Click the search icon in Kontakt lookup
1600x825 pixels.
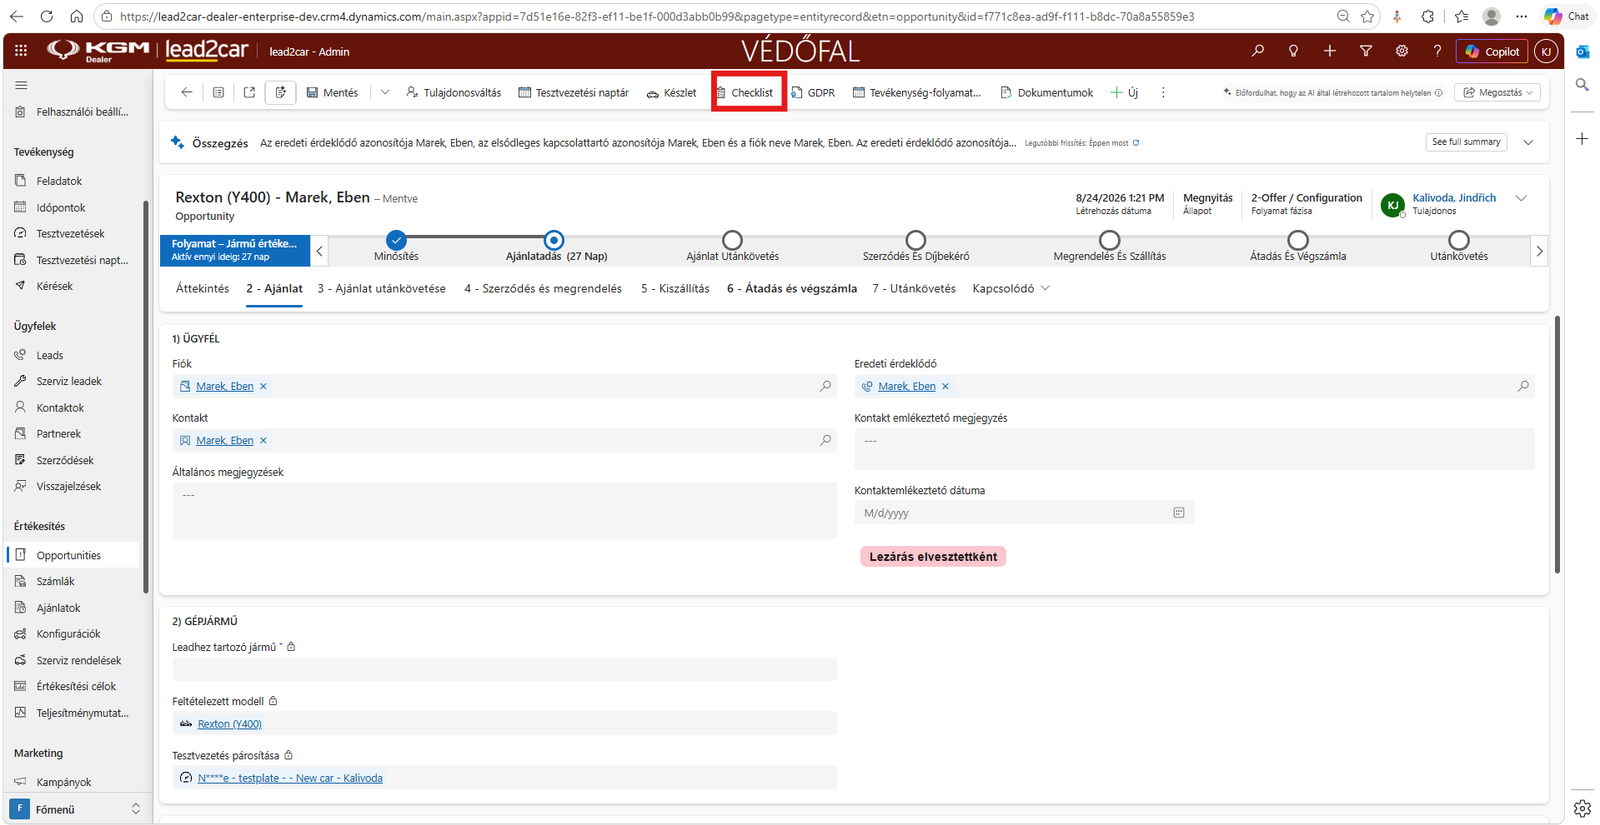point(826,440)
